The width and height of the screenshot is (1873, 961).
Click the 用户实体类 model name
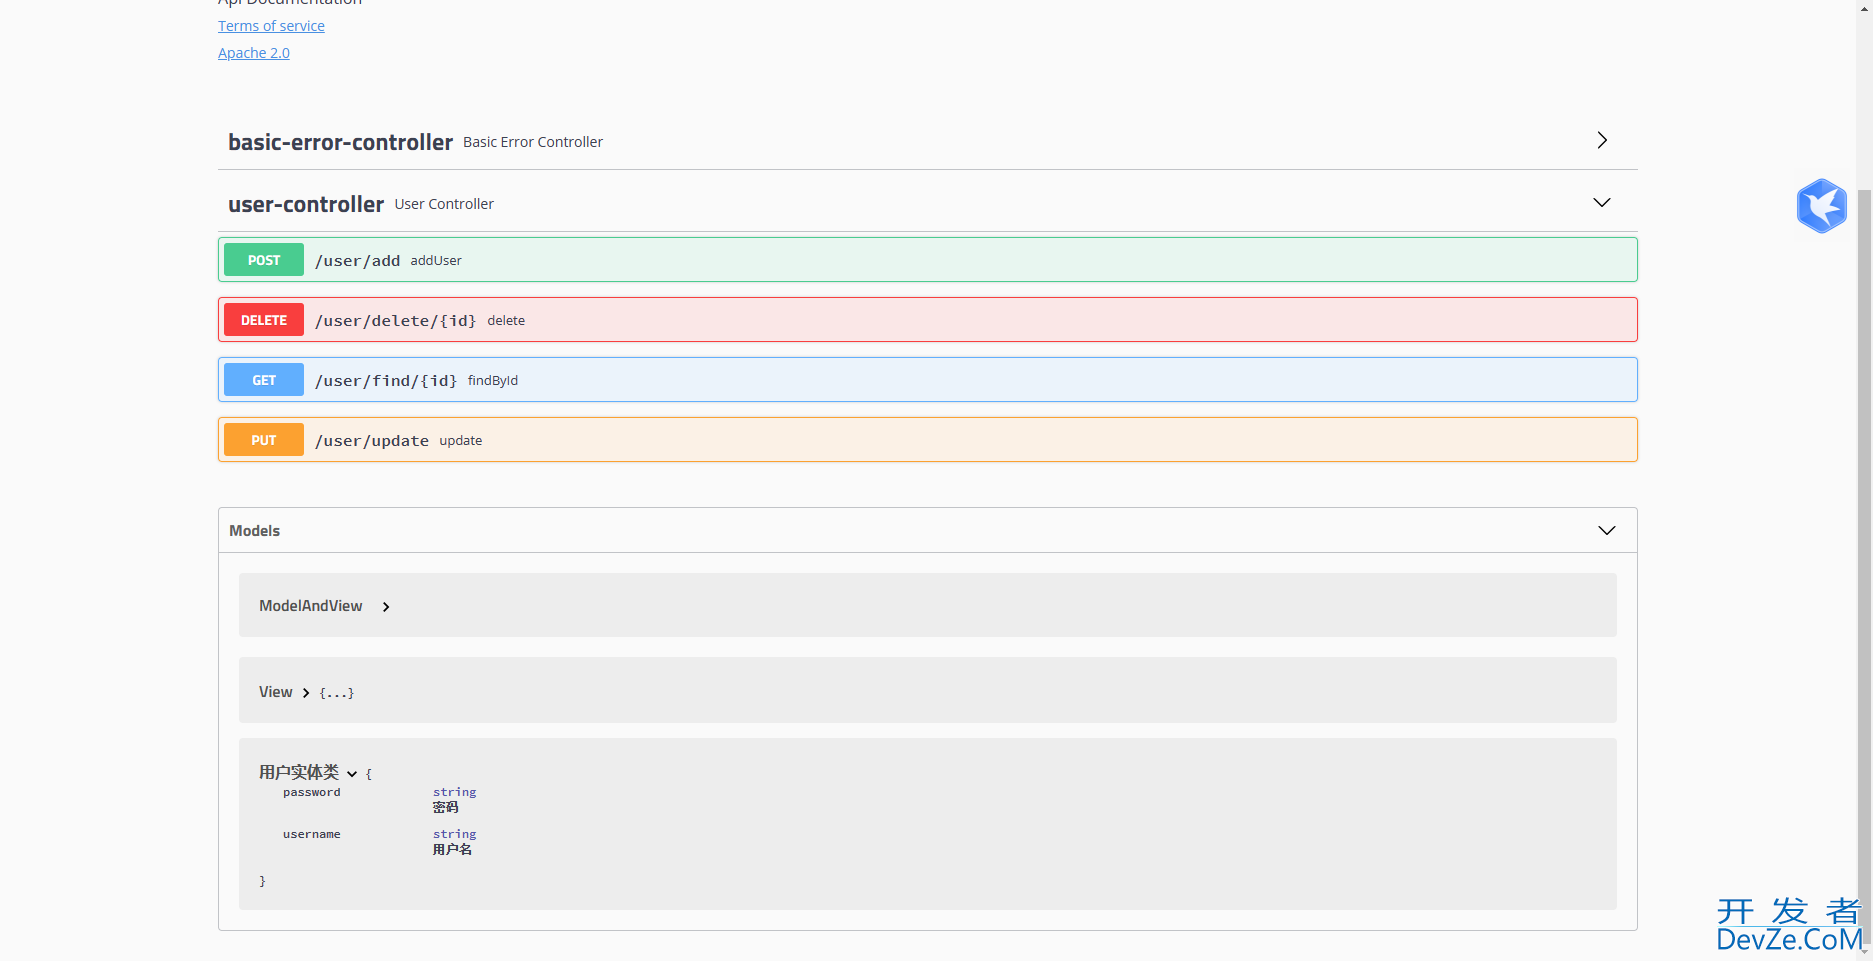[299, 772]
